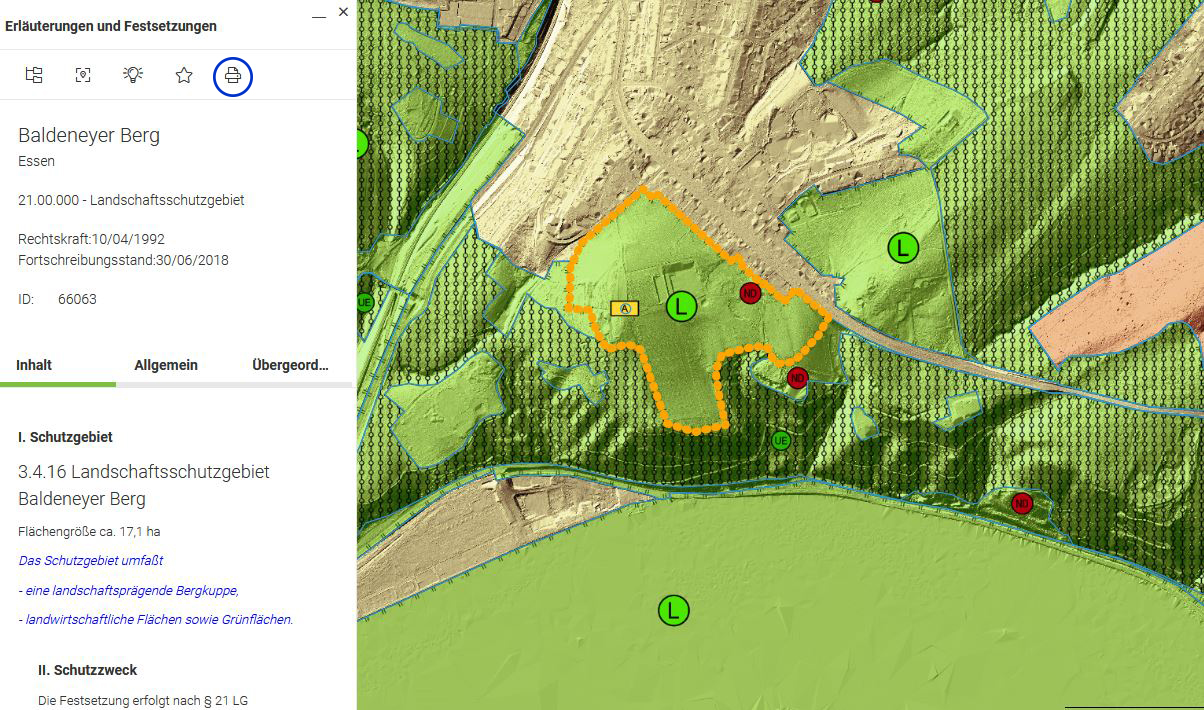
Task: Click the L marker northeast of highlighted area
Action: (x=903, y=246)
